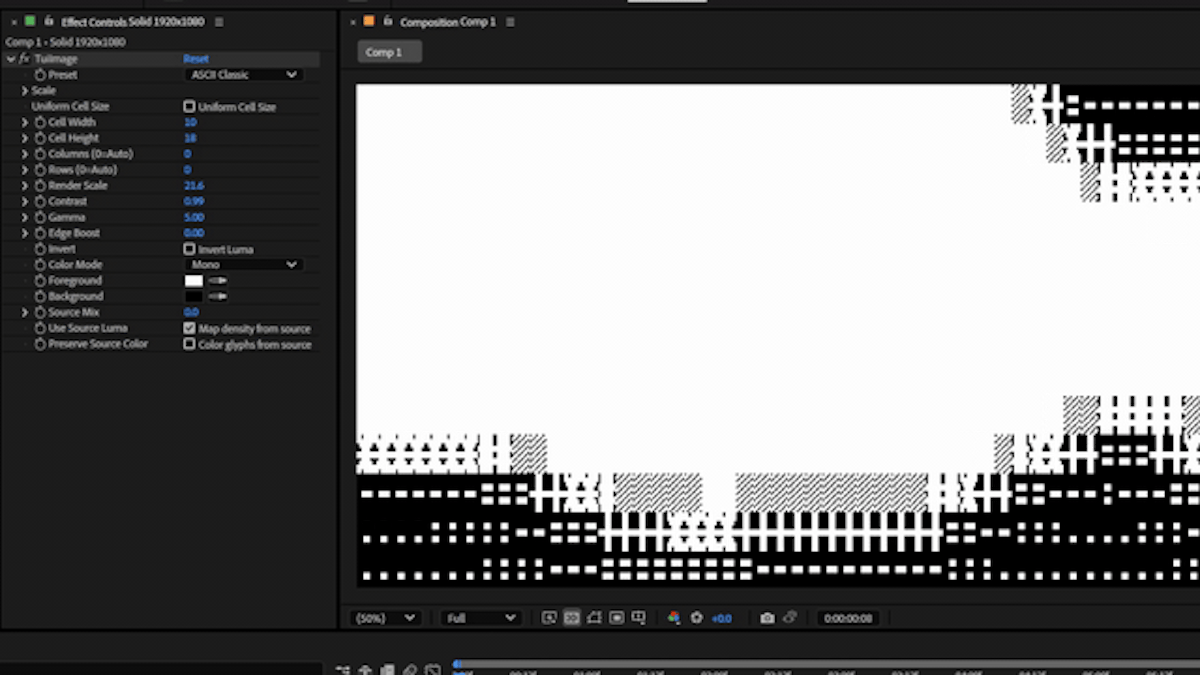Viewport: 1200px width, 675px height.
Task: Open the grid and guide options icon
Action: pyautogui.click(x=639, y=618)
